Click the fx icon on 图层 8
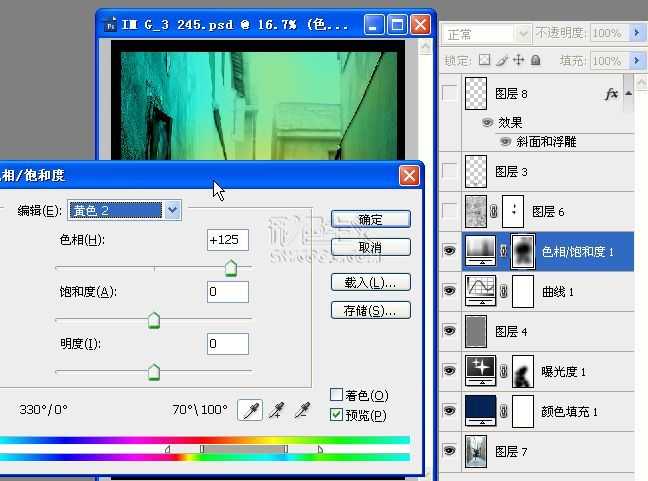 (611, 94)
